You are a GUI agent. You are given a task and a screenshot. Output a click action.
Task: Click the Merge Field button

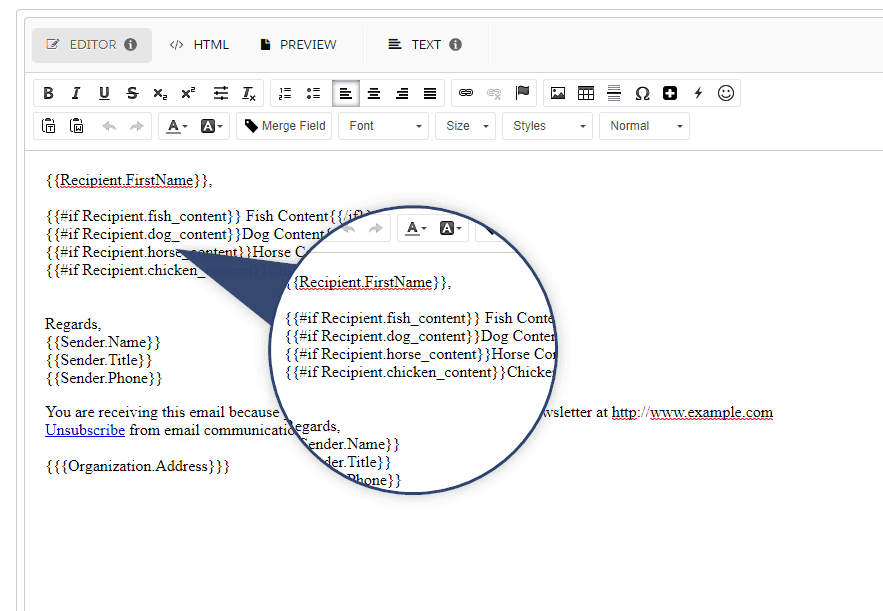[284, 126]
